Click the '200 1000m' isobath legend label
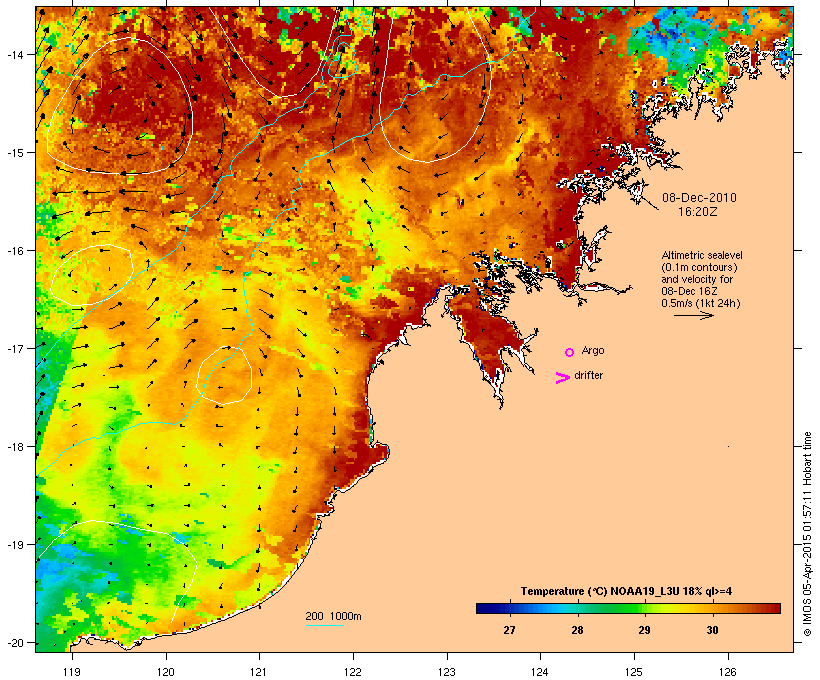 click(333, 616)
